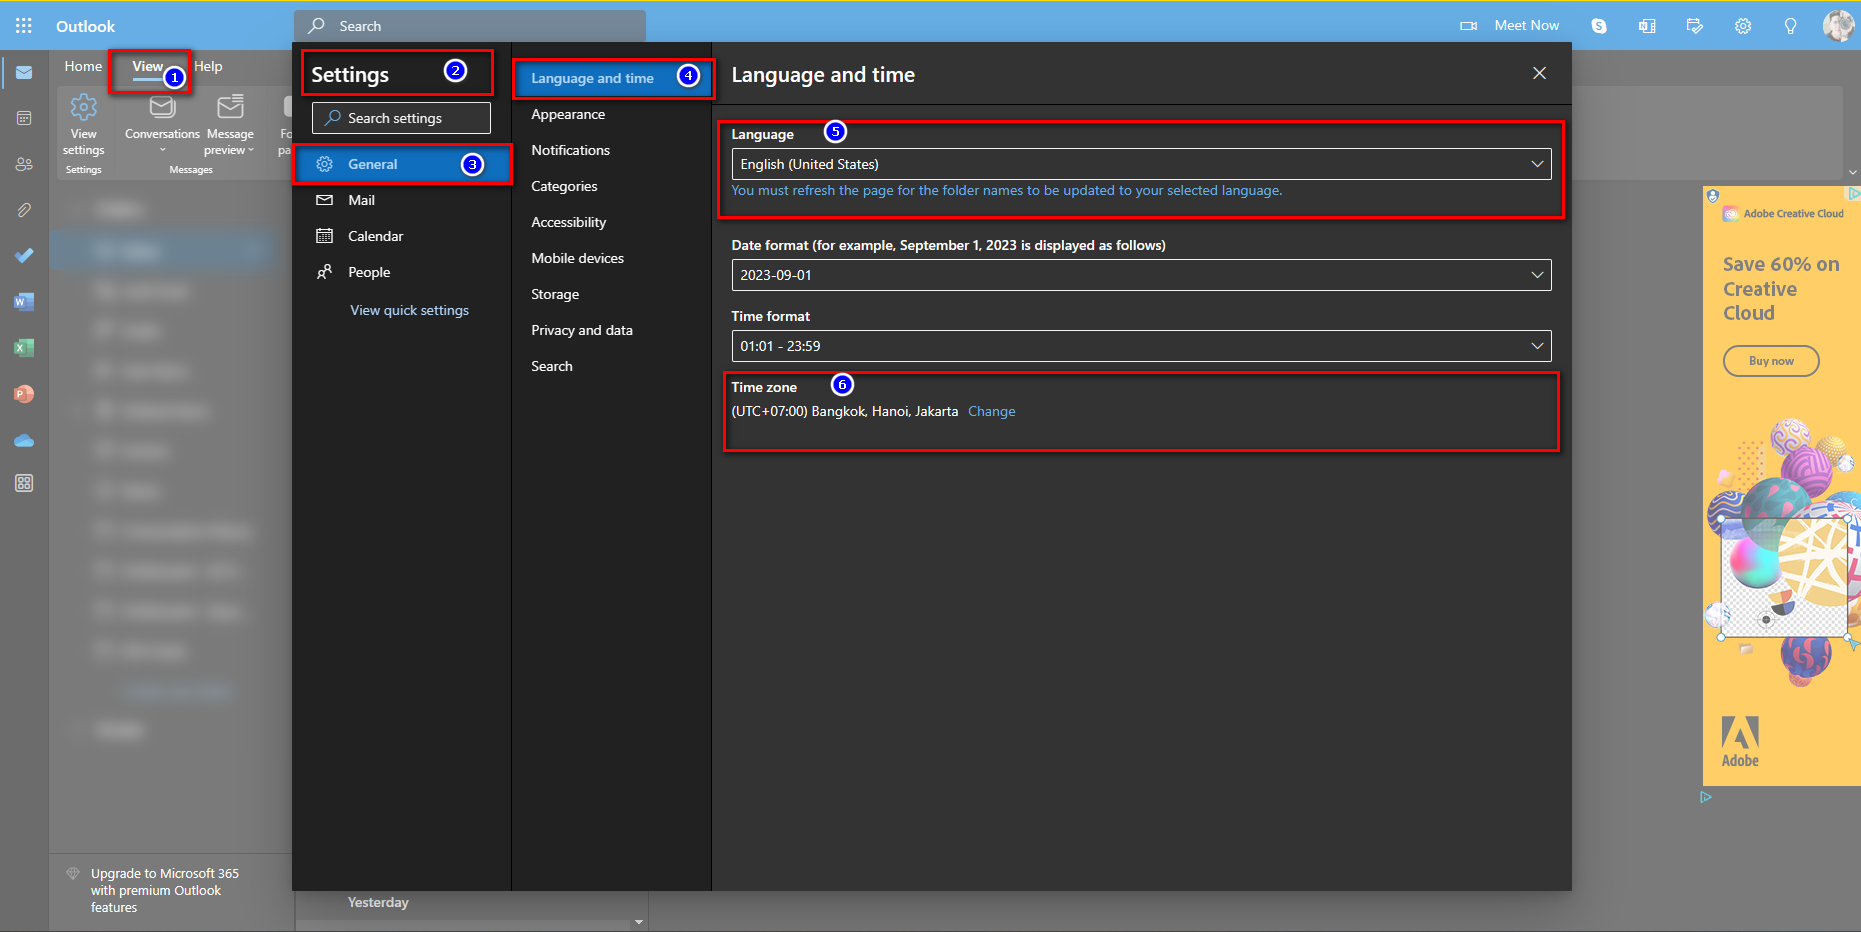The width and height of the screenshot is (1861, 932).
Task: Open Notifications settings section
Action: [570, 150]
